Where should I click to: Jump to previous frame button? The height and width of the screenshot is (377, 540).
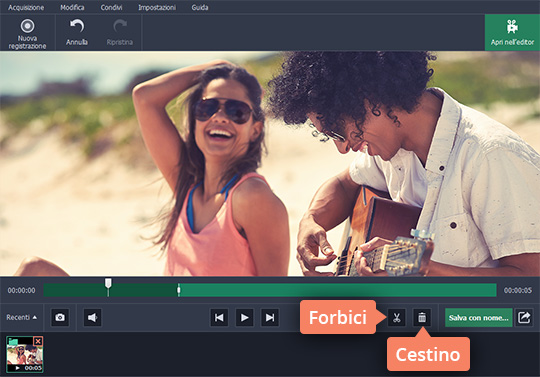point(219,317)
